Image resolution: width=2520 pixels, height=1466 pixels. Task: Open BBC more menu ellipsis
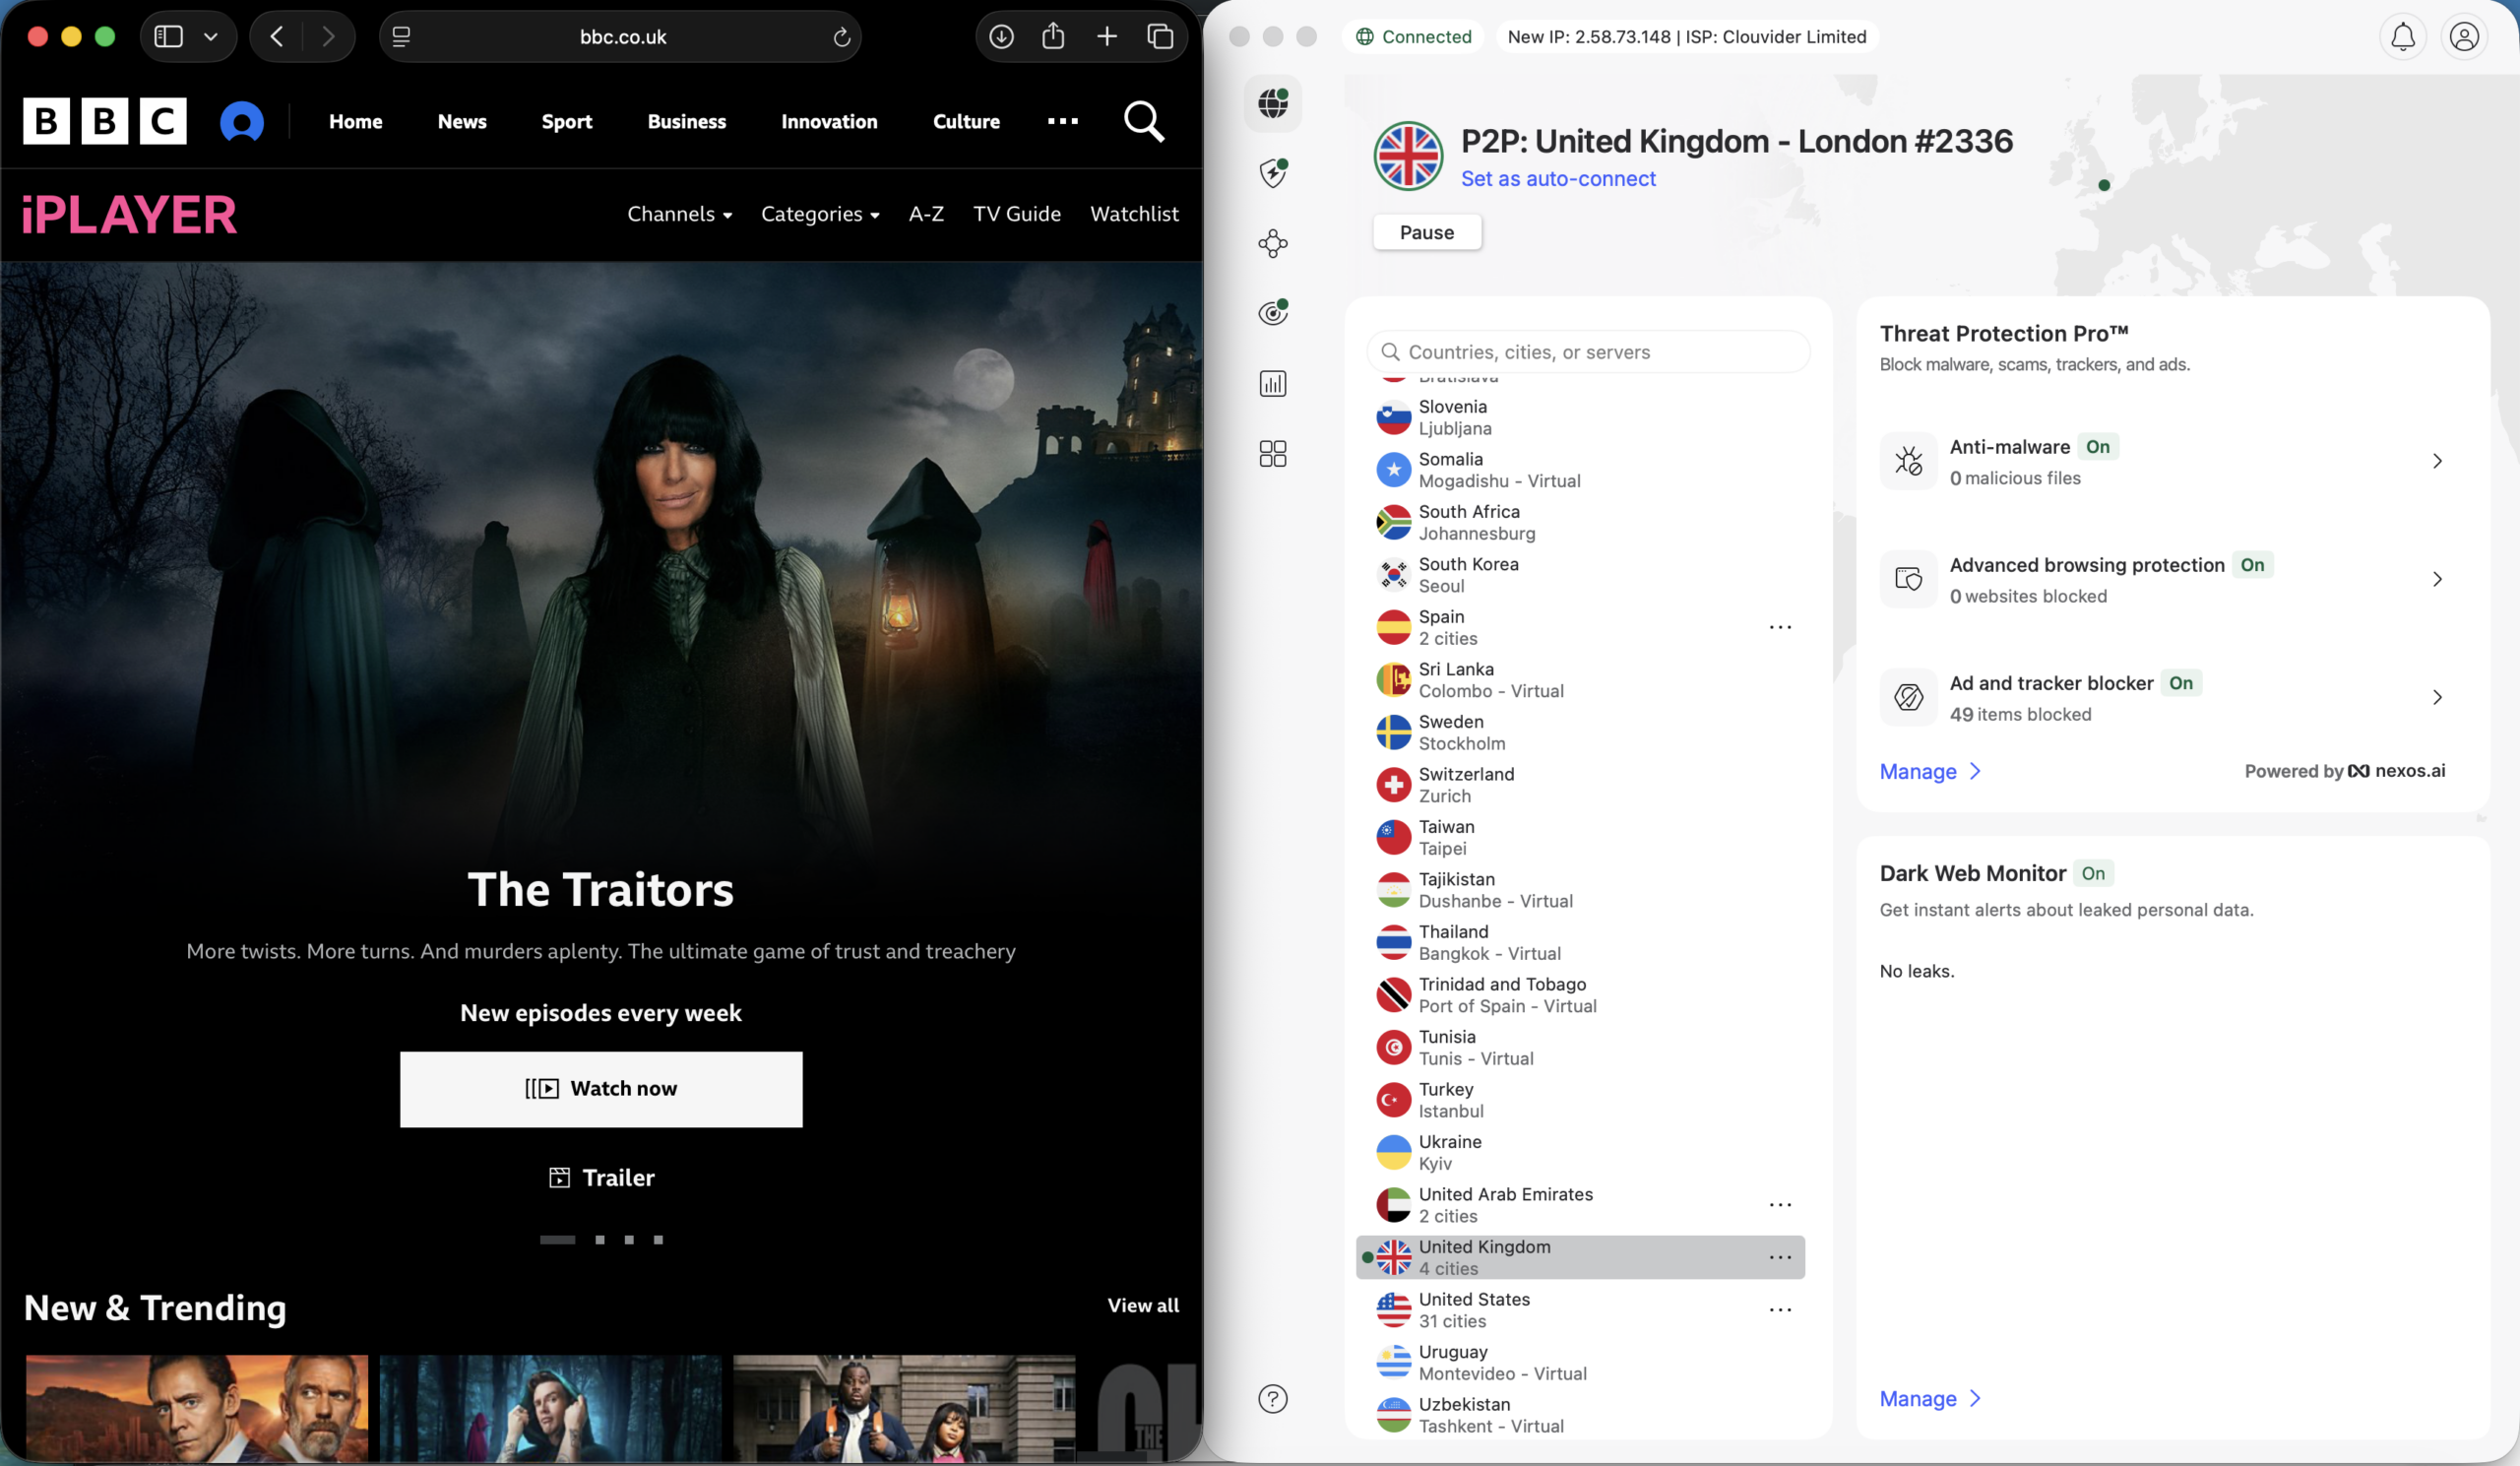1062,121
